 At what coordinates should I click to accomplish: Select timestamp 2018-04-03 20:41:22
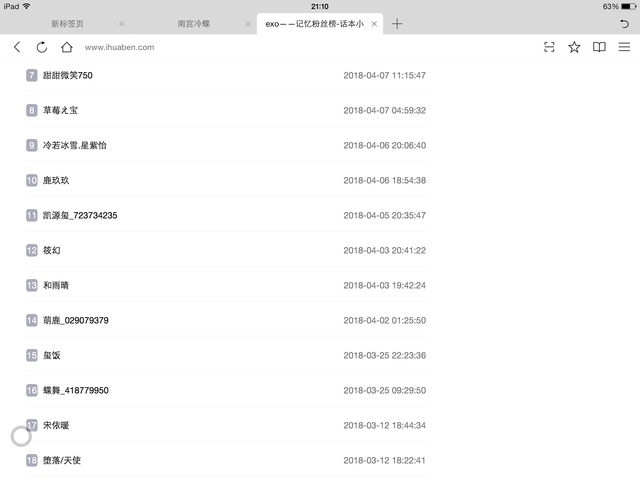click(384, 251)
